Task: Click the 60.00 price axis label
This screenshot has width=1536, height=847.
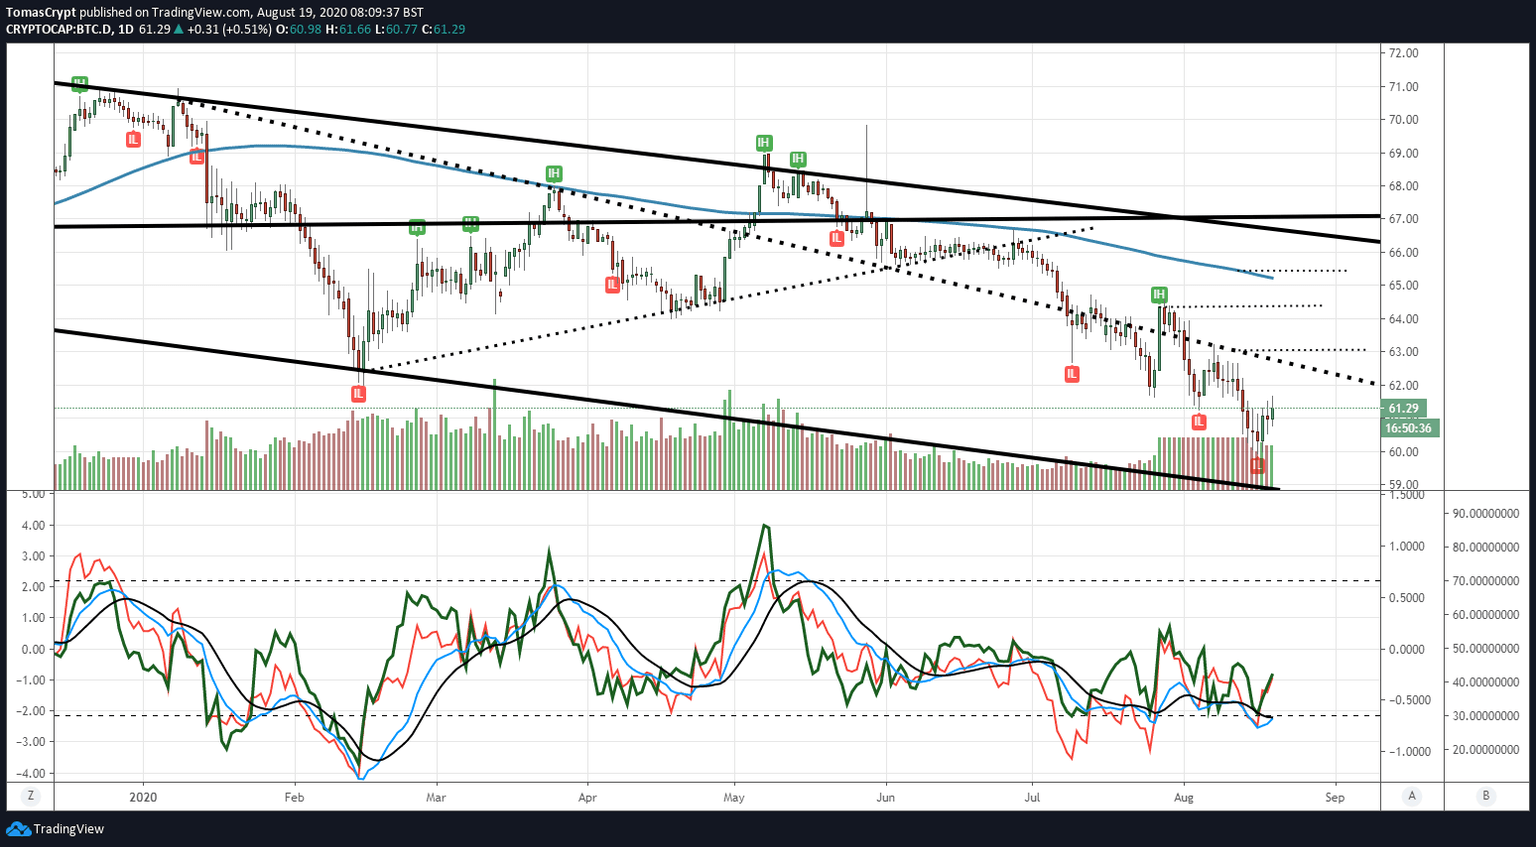Action: click(1404, 452)
